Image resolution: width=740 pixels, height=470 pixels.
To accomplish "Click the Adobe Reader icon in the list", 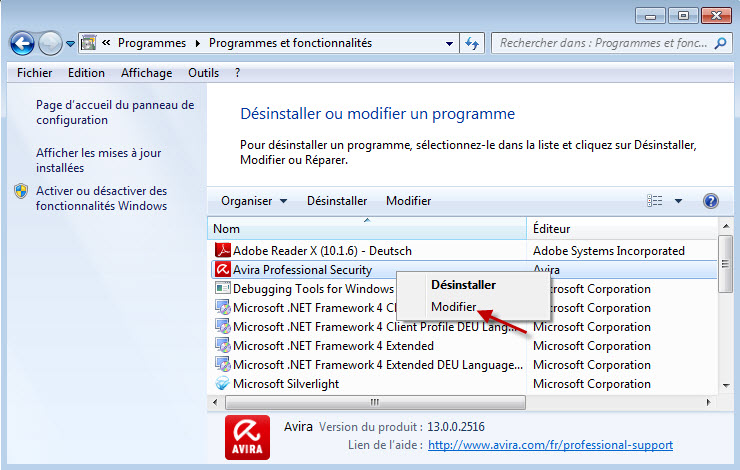I will pyautogui.click(x=222, y=250).
